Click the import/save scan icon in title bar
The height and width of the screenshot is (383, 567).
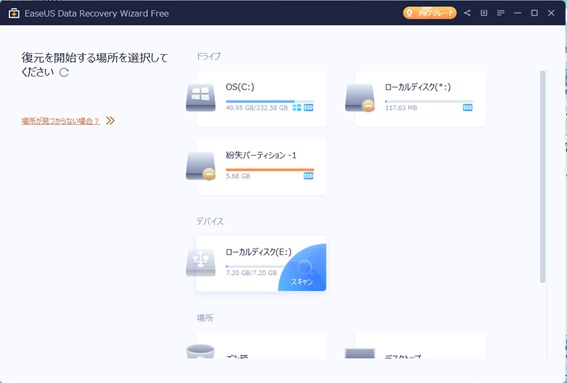pyautogui.click(x=484, y=13)
